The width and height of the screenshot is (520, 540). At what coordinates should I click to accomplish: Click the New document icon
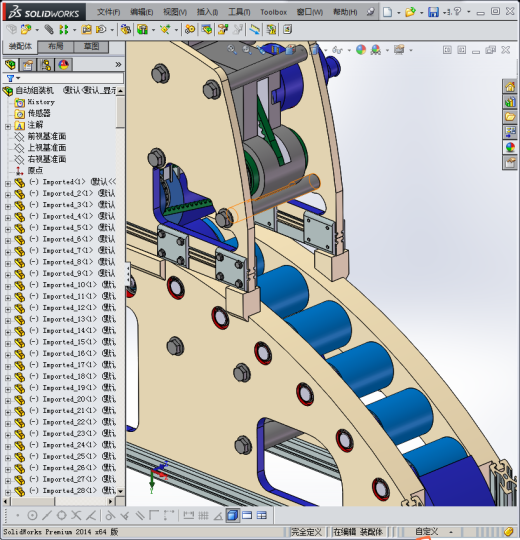tap(387, 12)
